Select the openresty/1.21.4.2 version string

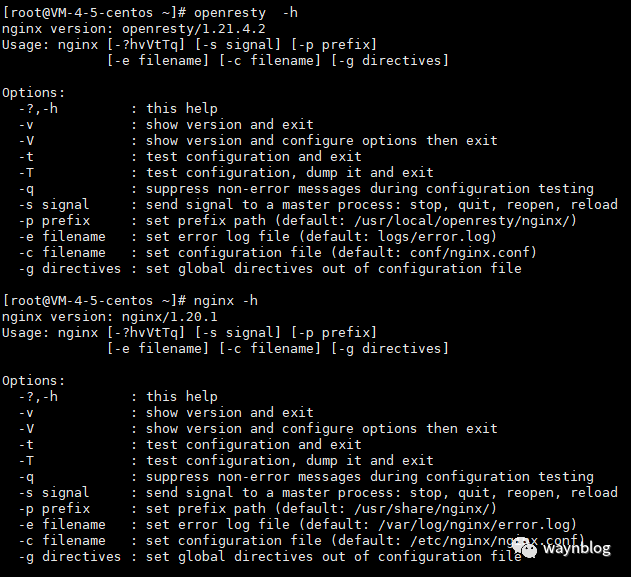tap(194, 29)
